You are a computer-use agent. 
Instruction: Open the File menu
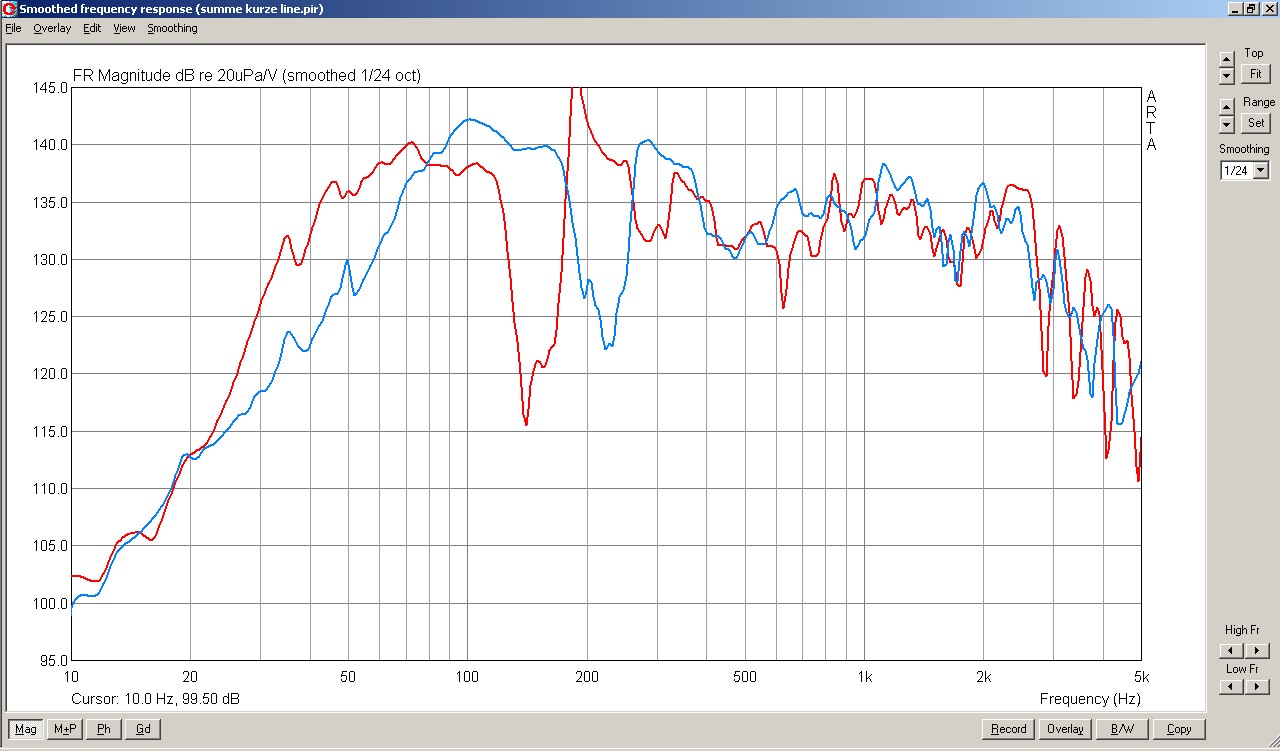click(x=13, y=28)
